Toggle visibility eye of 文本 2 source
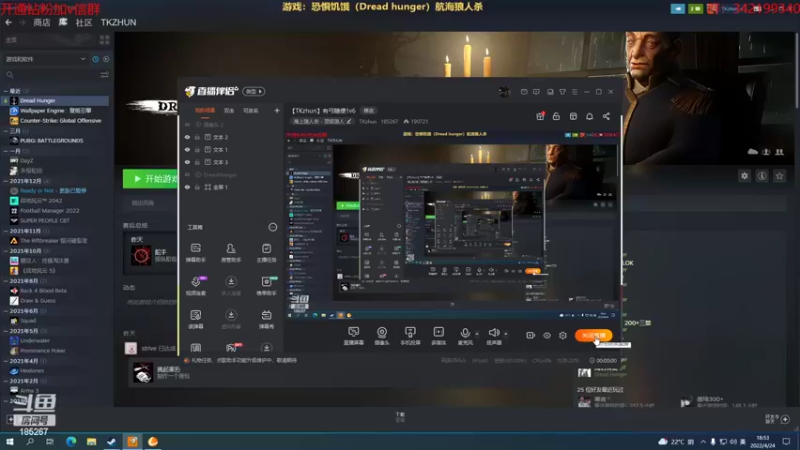 pos(187,137)
